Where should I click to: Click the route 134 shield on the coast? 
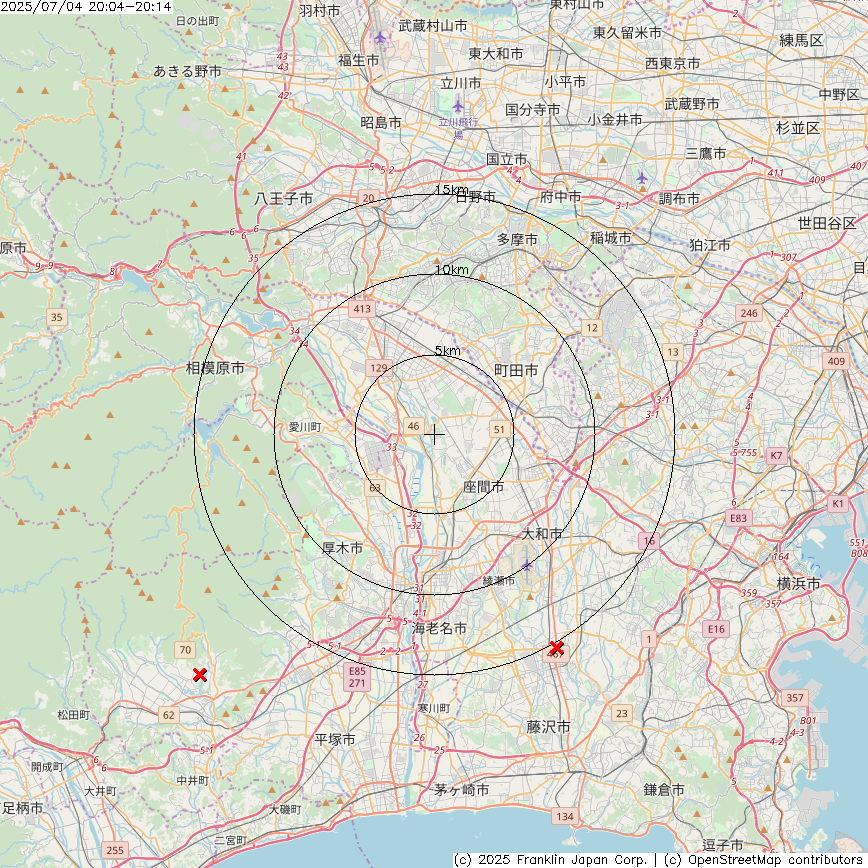tap(565, 816)
